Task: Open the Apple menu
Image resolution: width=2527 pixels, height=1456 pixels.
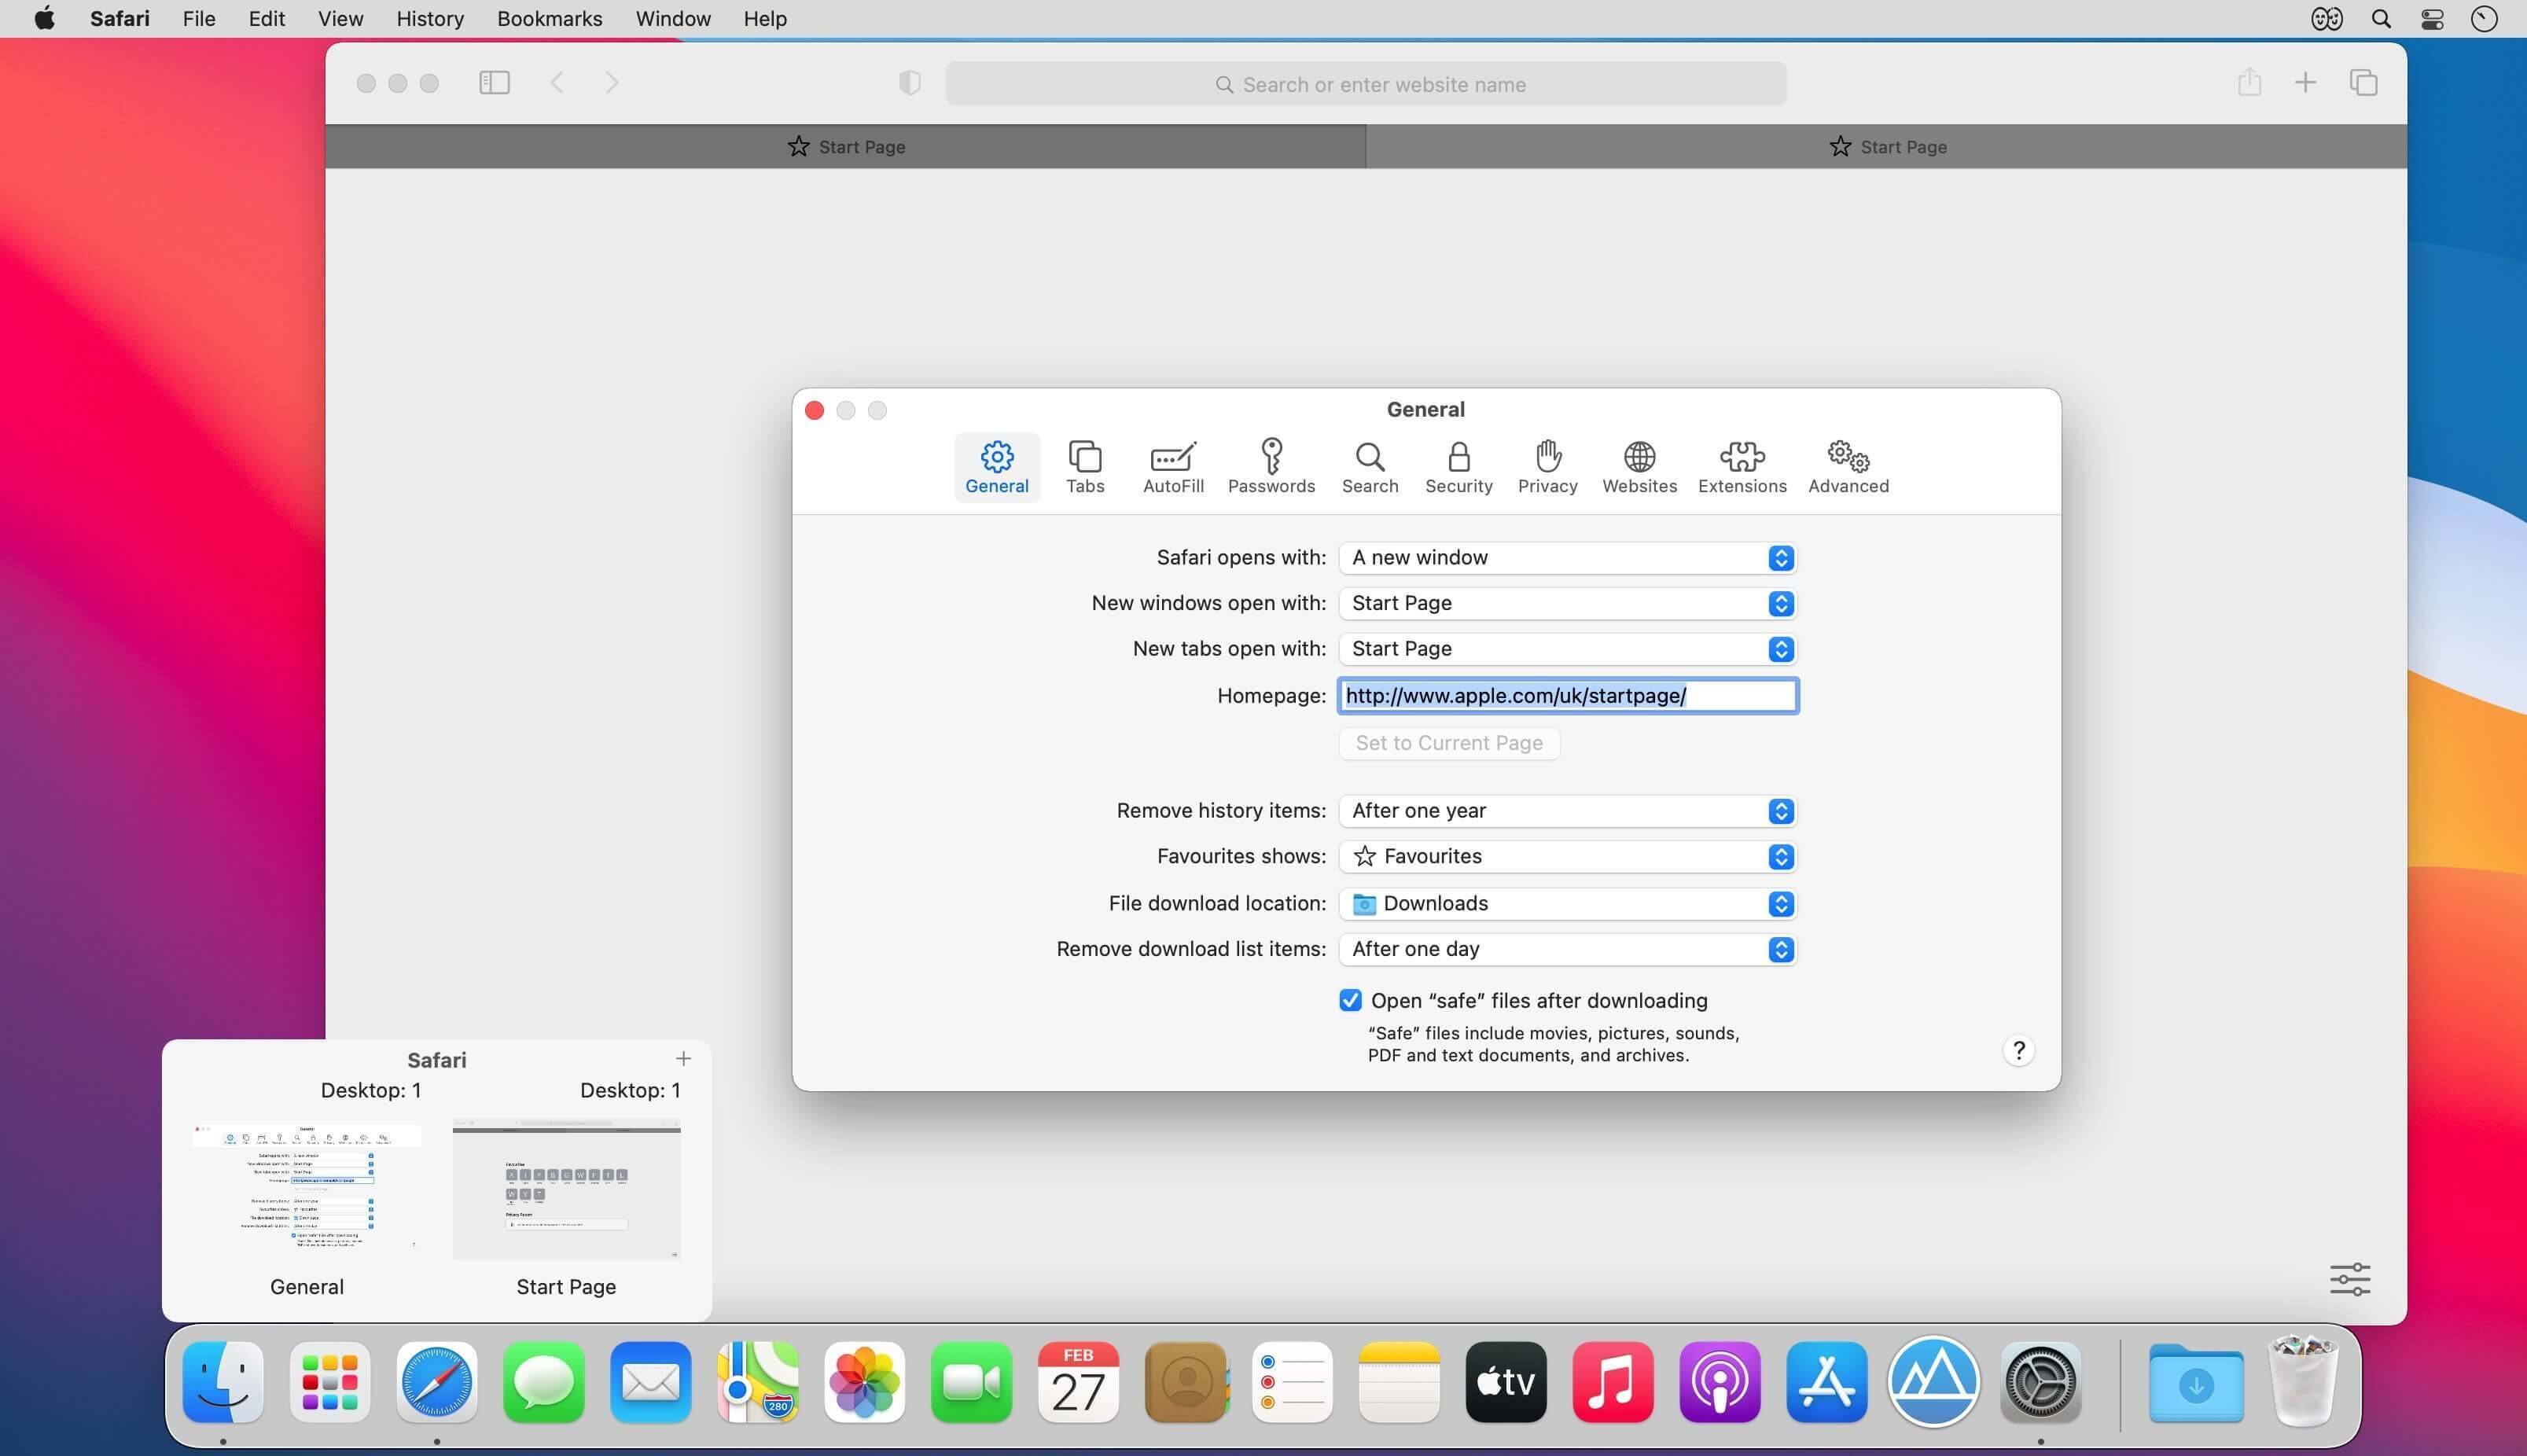Action: tap(45, 19)
